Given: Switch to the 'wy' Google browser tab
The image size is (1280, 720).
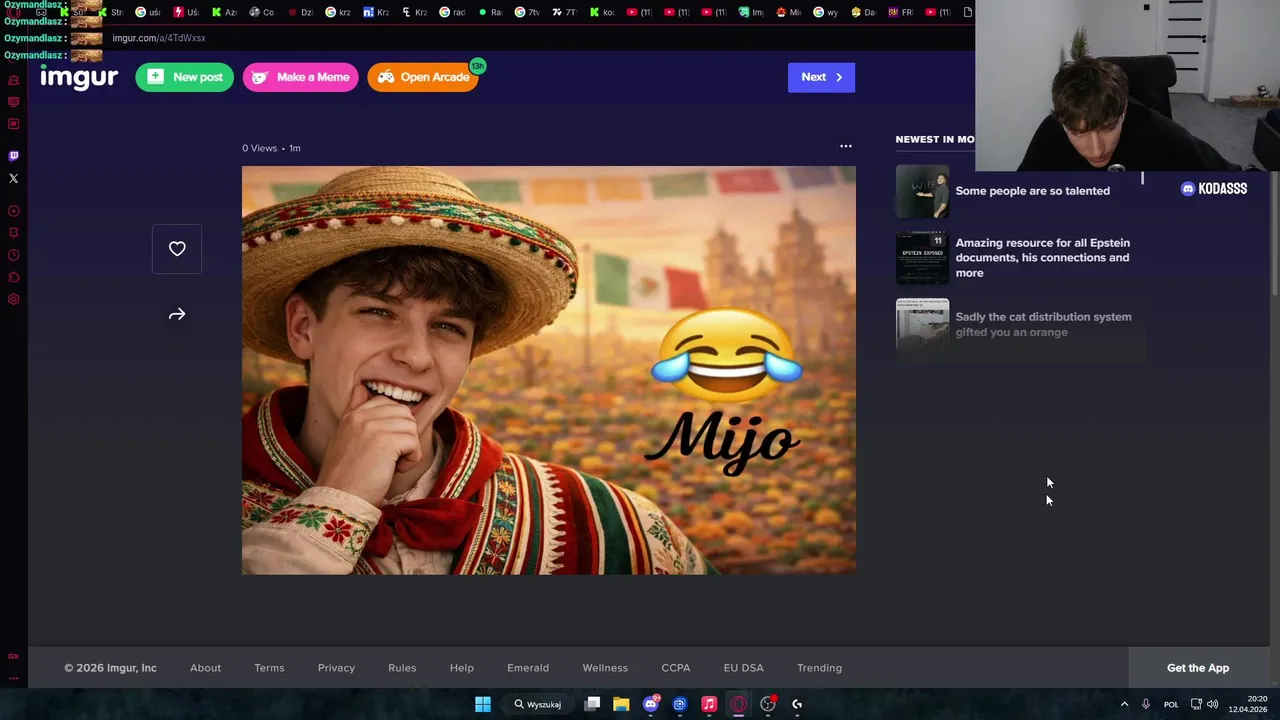Looking at the screenshot, I should click(826, 12).
